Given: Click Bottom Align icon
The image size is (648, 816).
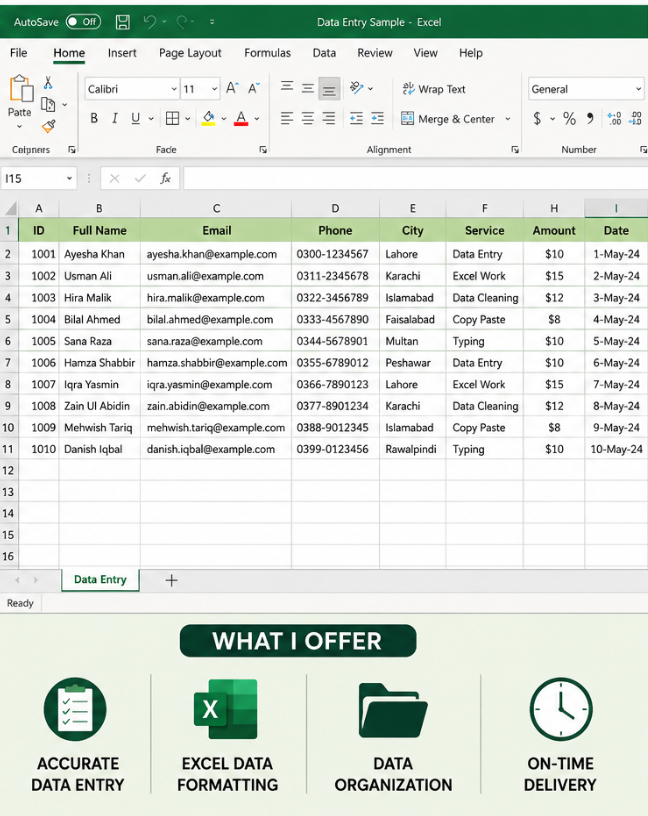Looking at the screenshot, I should click(329, 90).
